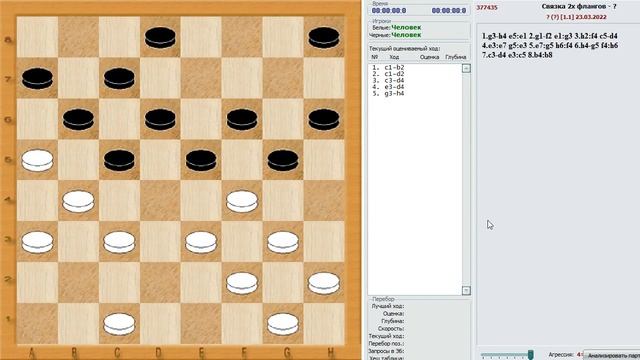The image size is (640, 360).
Task: Click the position number 377435
Action: pyautogui.click(x=487, y=7)
